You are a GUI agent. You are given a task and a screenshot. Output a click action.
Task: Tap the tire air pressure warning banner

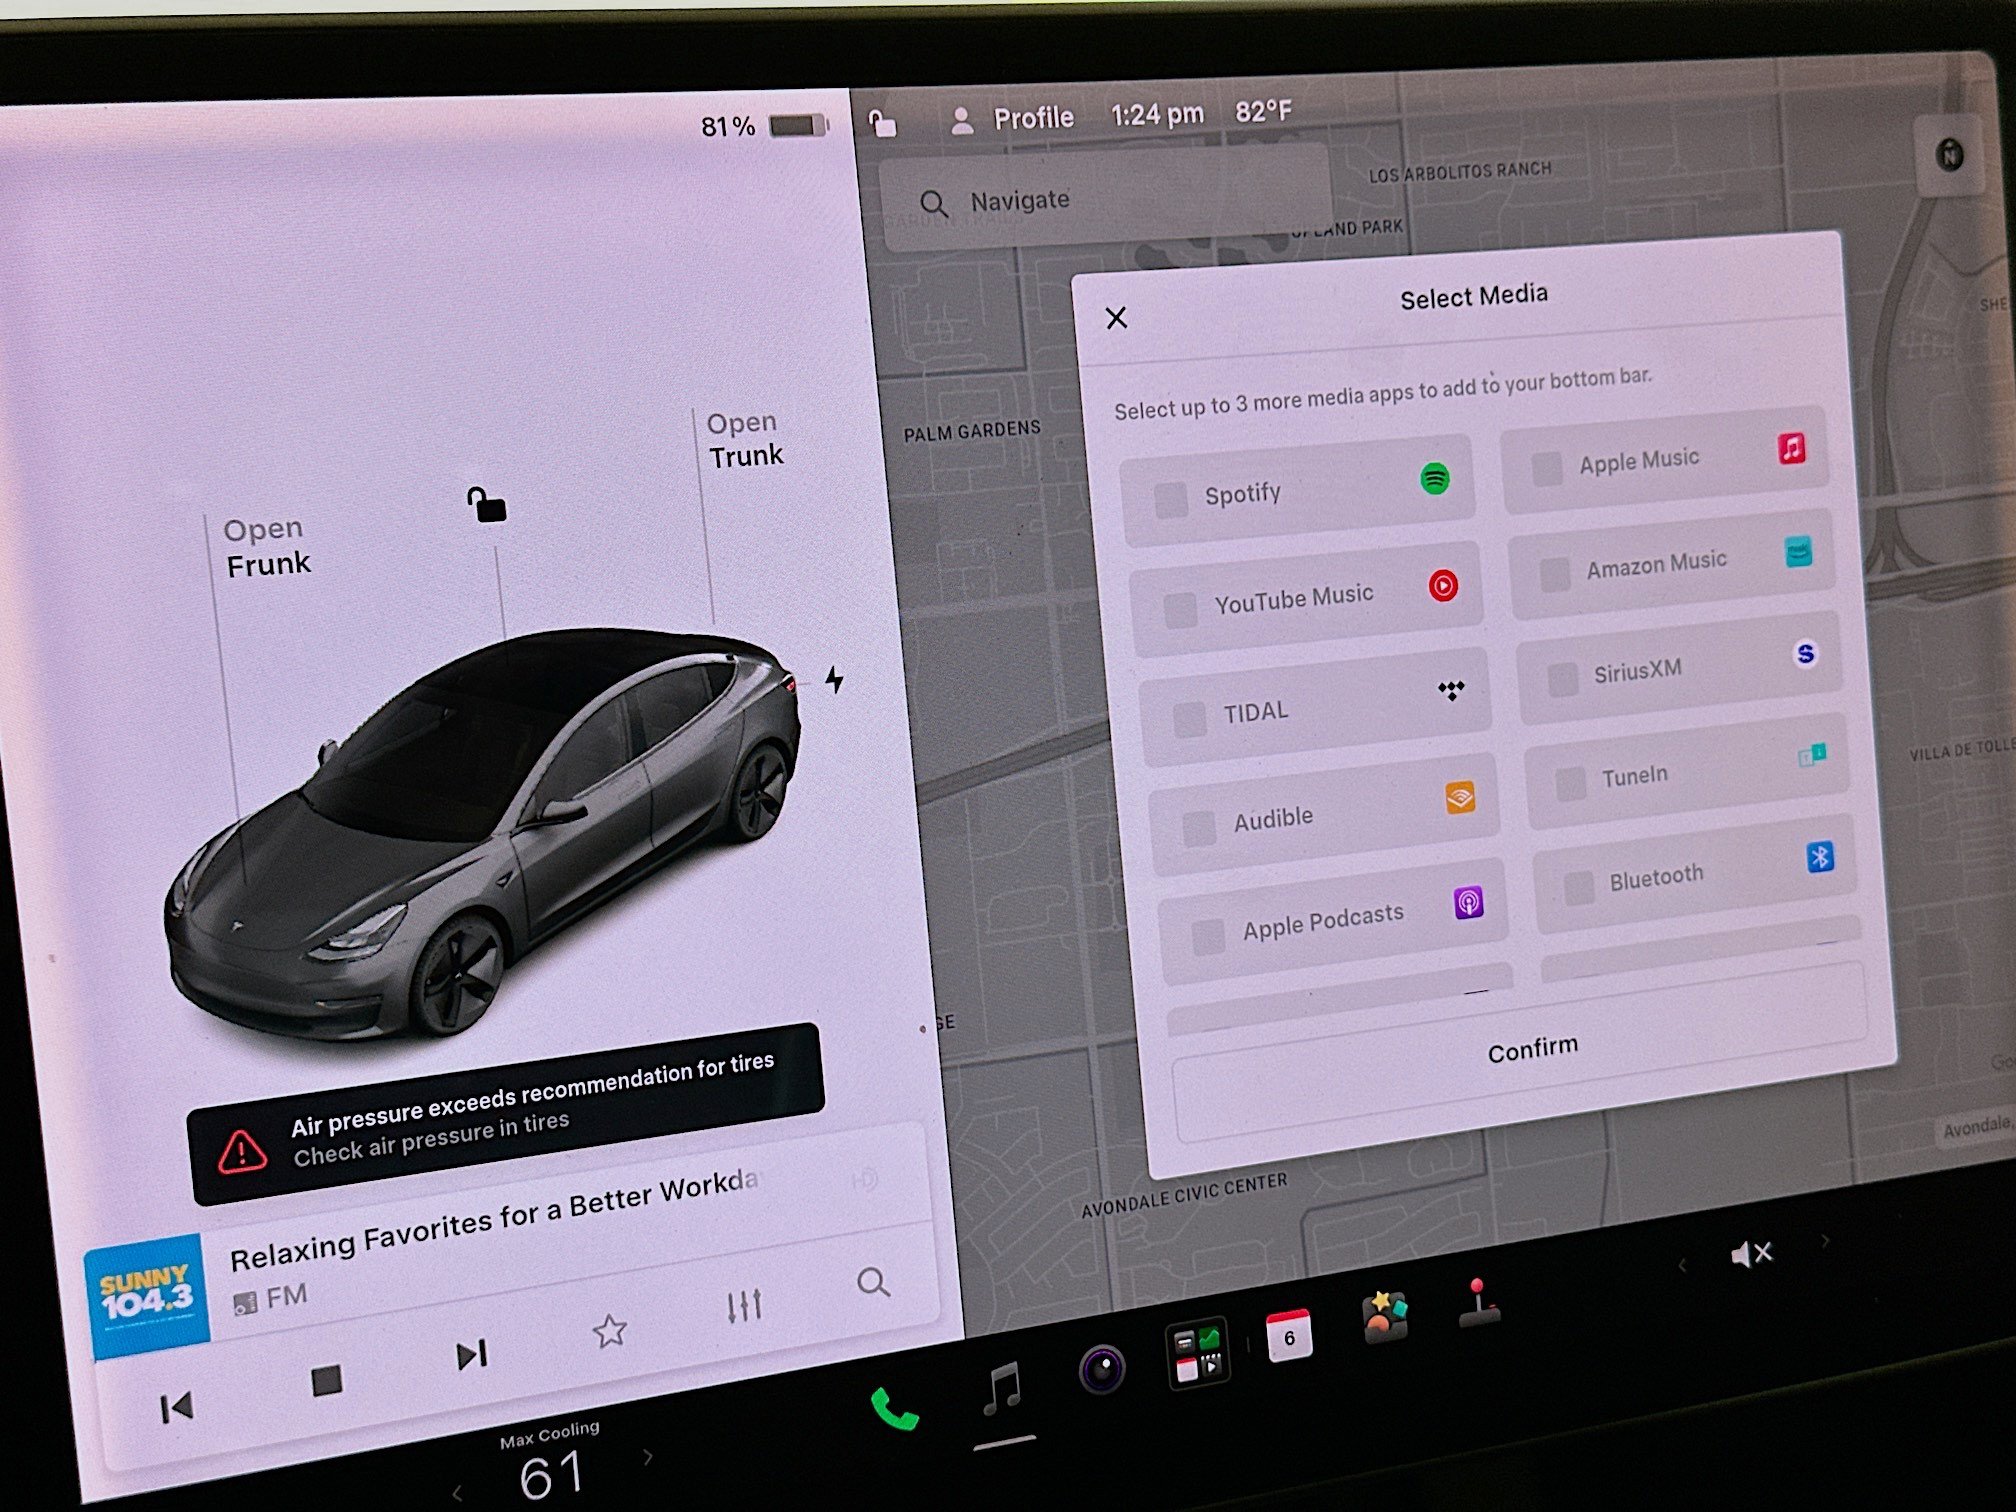[x=506, y=1113]
